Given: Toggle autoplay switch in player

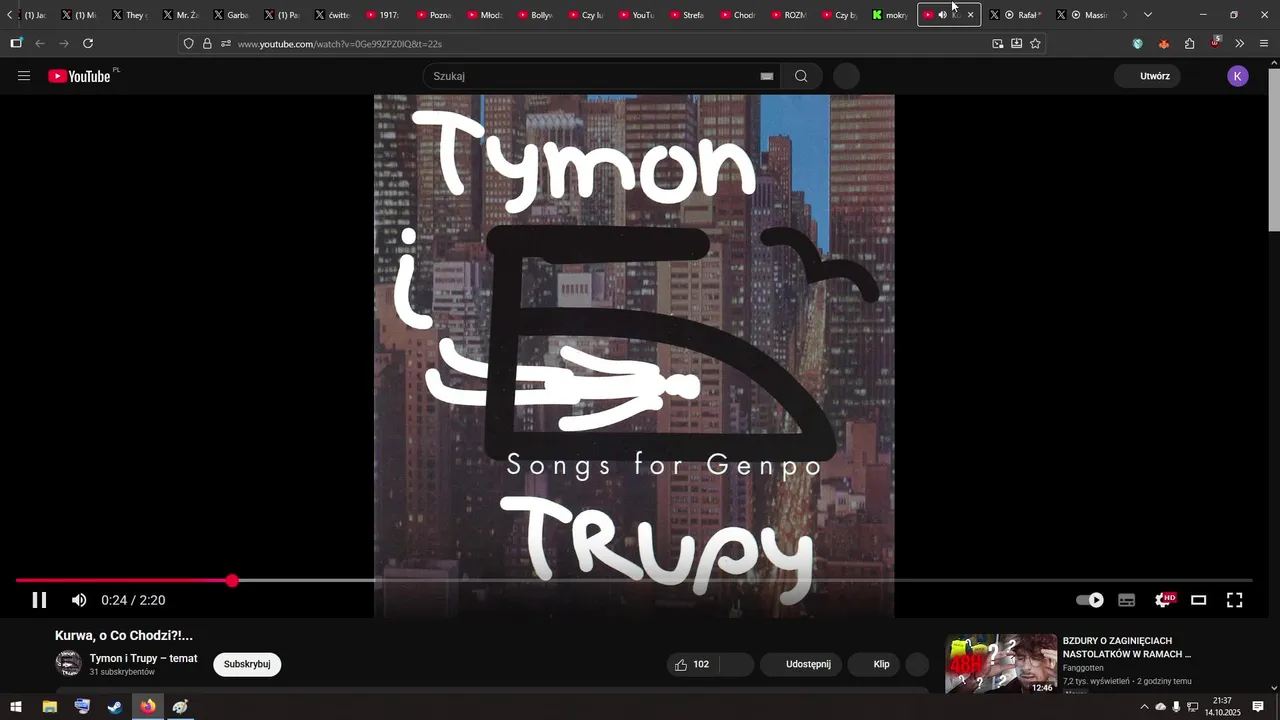Looking at the screenshot, I should point(1090,600).
